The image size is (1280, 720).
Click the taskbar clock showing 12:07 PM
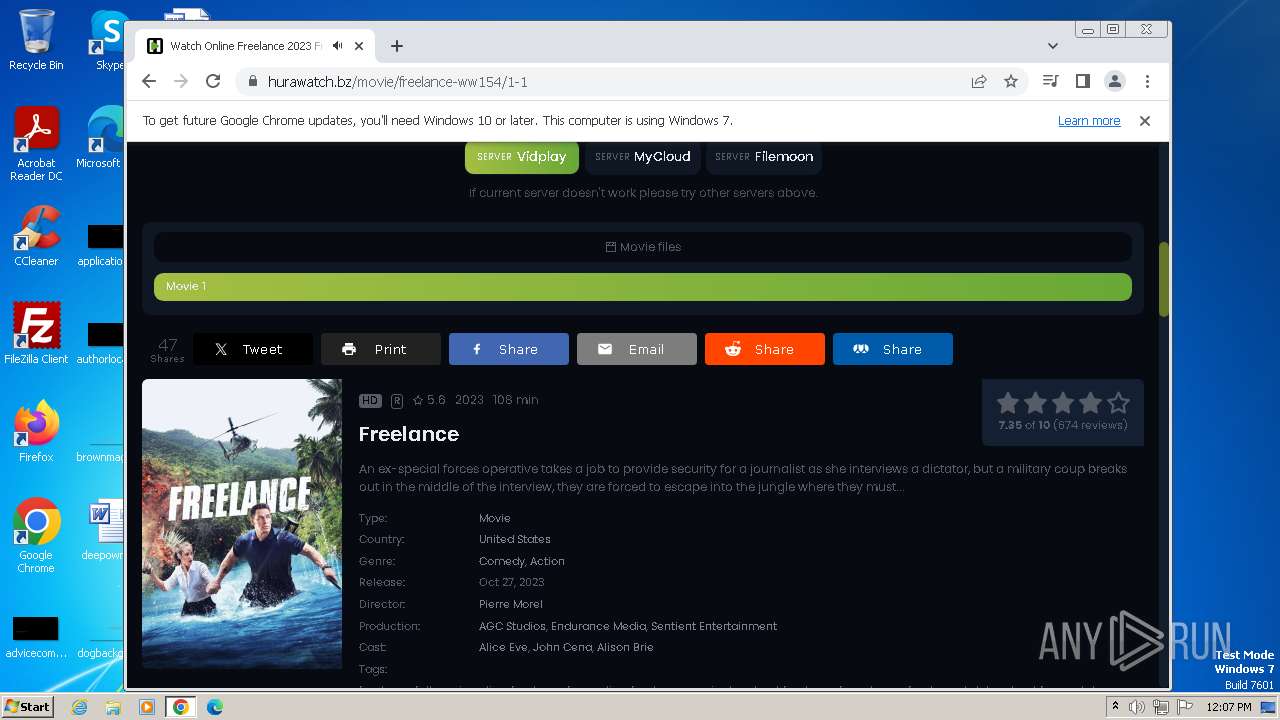pyautogui.click(x=1229, y=707)
